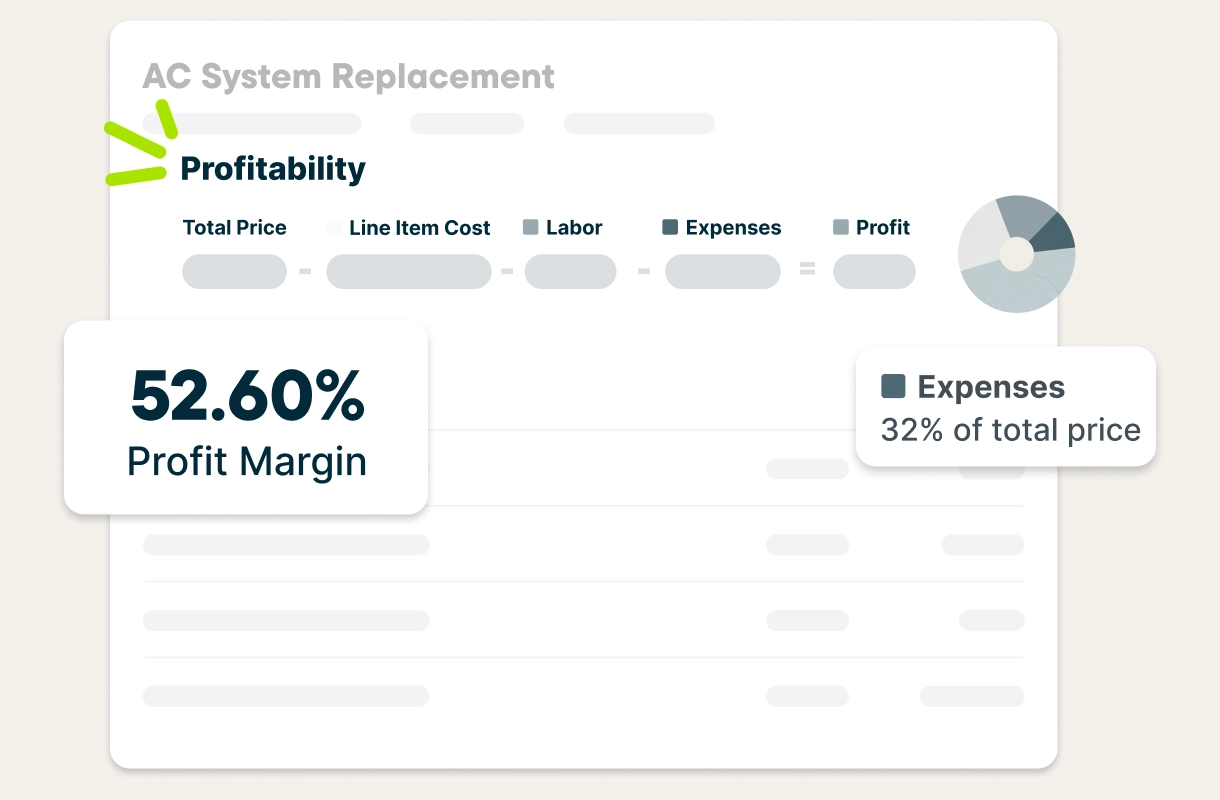Image resolution: width=1220 pixels, height=800 pixels.
Task: Click the Line Item Cost label
Action: pos(420,228)
